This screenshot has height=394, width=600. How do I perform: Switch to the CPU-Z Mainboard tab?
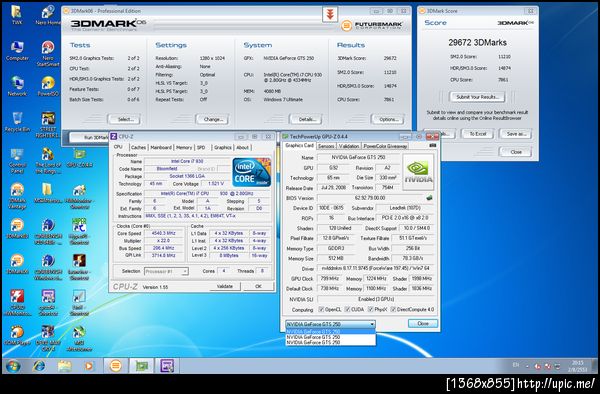pyautogui.click(x=161, y=147)
